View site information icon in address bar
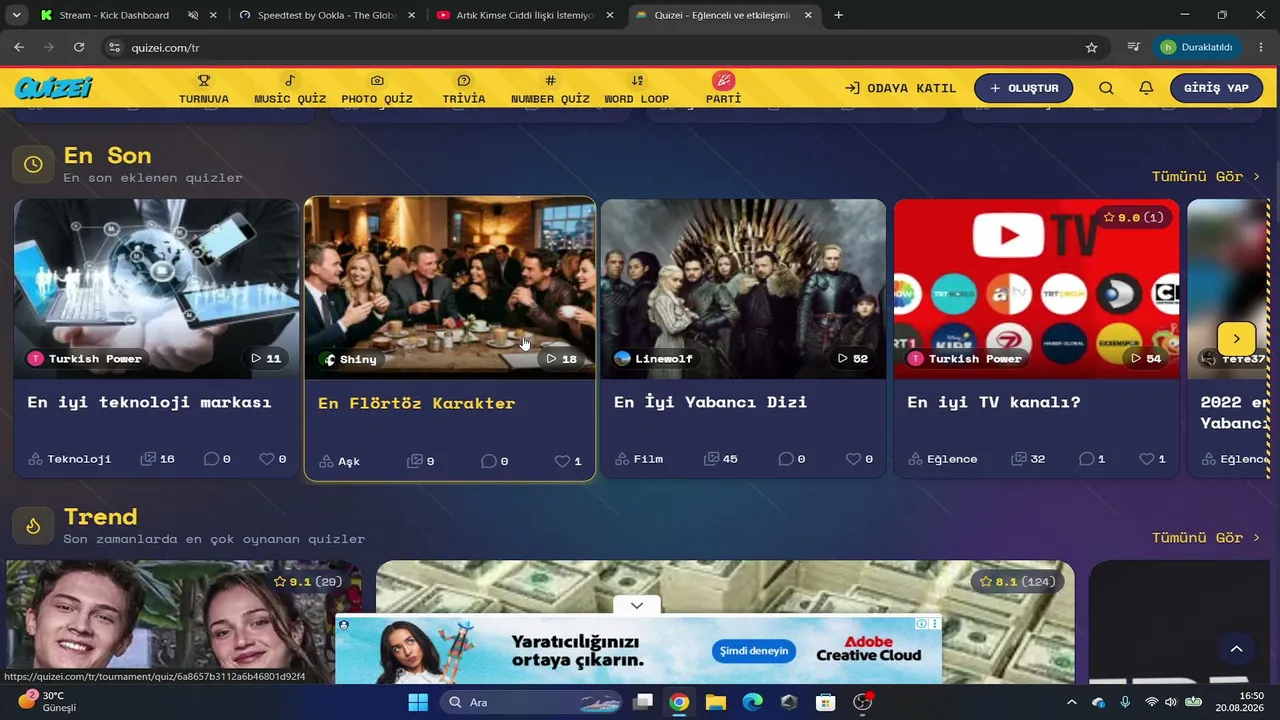This screenshot has height=720, width=1280. tap(114, 47)
